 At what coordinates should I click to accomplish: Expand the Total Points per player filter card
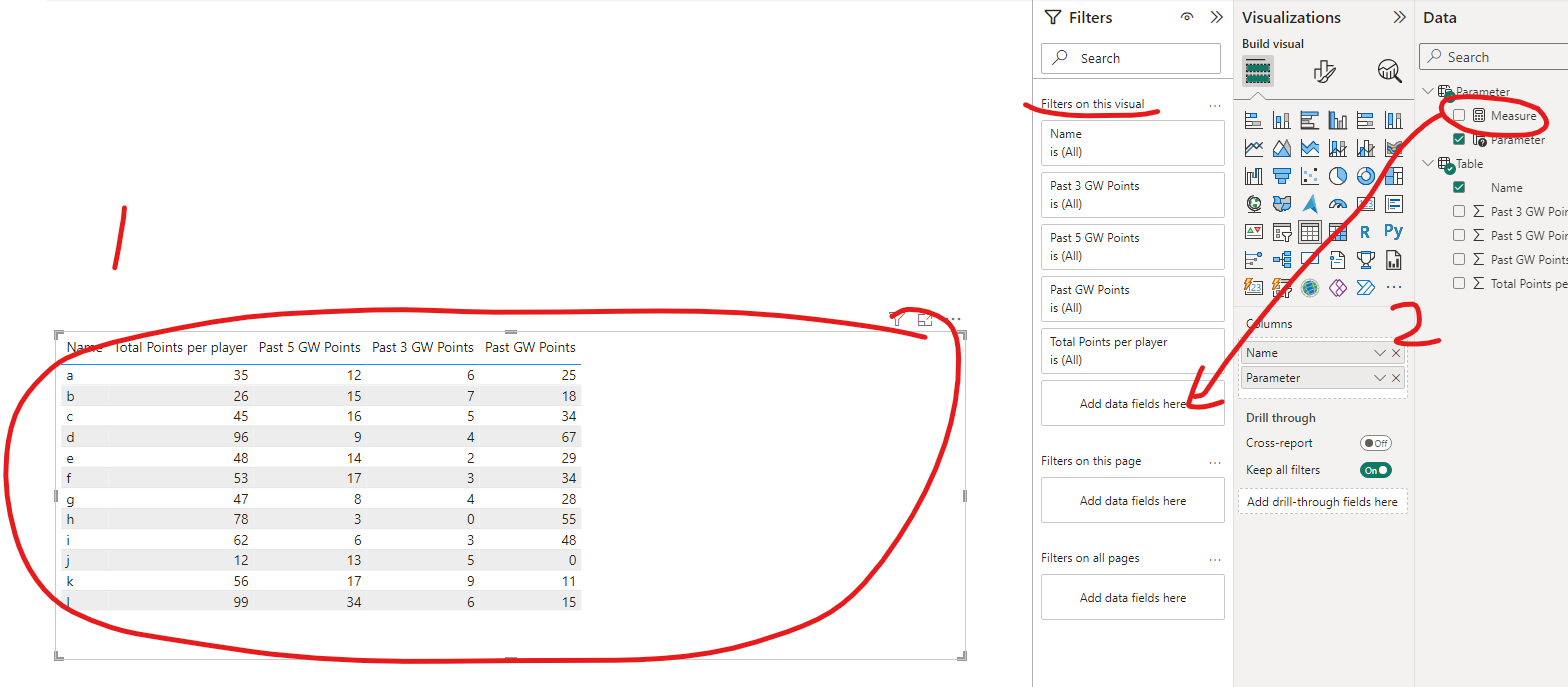coord(1133,351)
